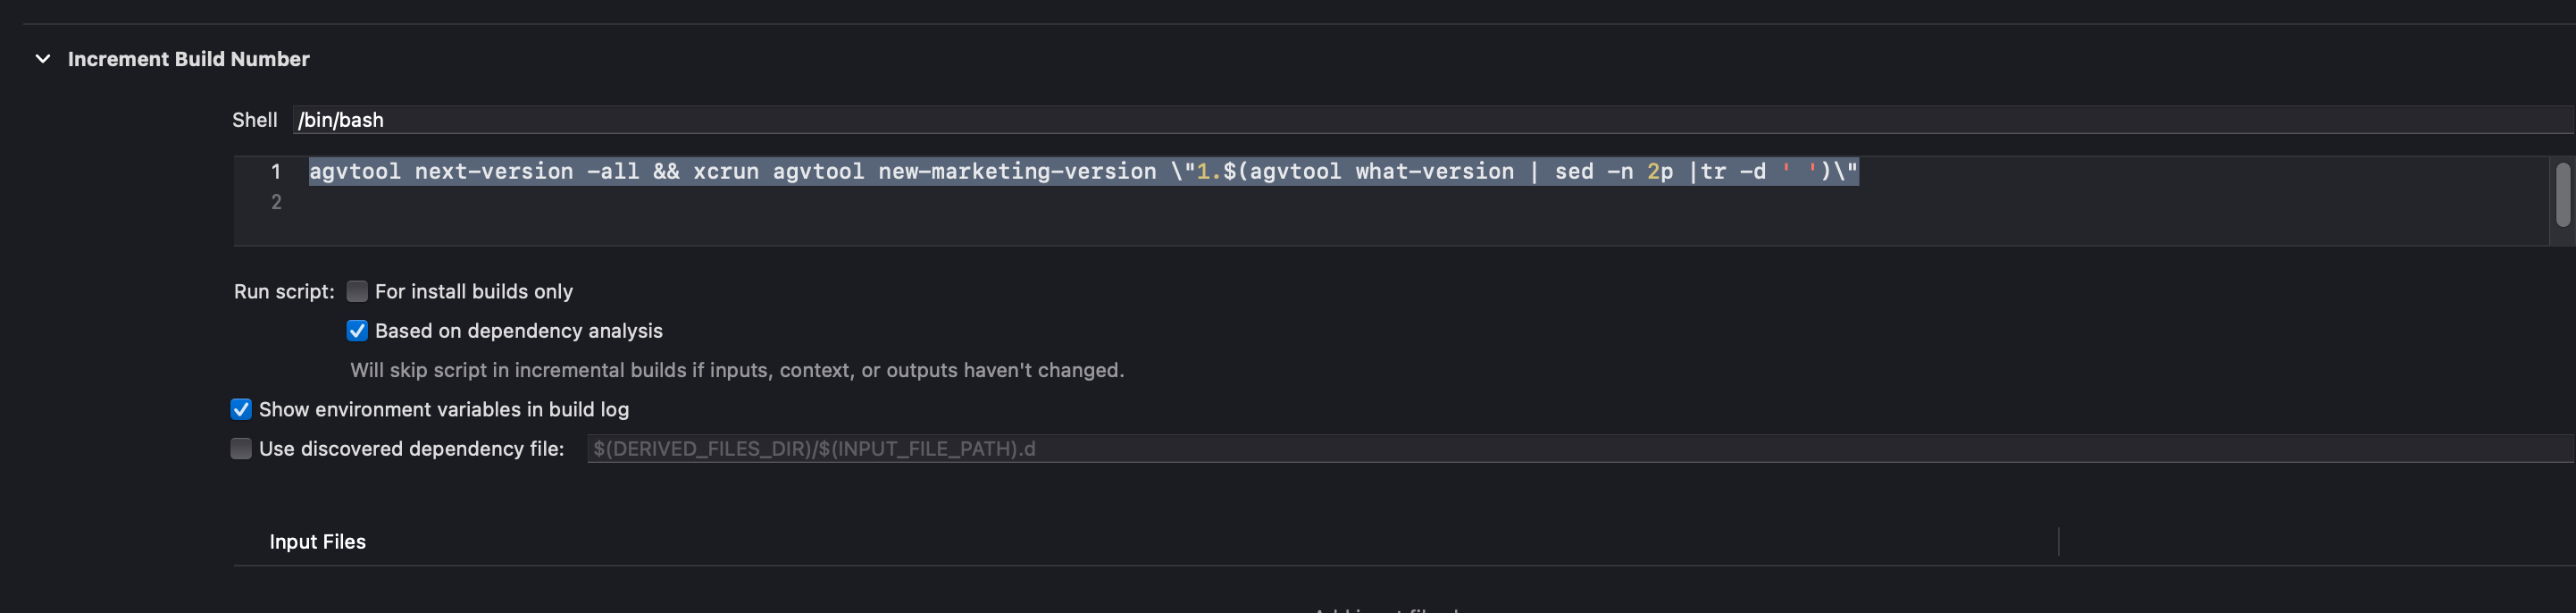Click line number 2 in script gutter
The width and height of the screenshot is (2576, 613).
[276, 203]
